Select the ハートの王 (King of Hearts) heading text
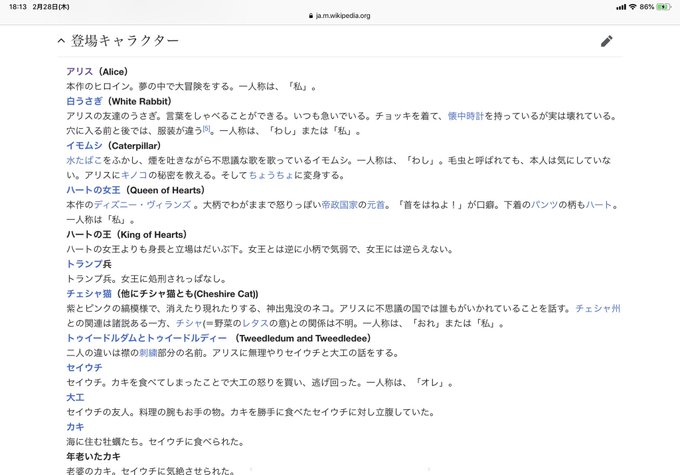Viewport: 680px width, 475px height. [x=127, y=234]
